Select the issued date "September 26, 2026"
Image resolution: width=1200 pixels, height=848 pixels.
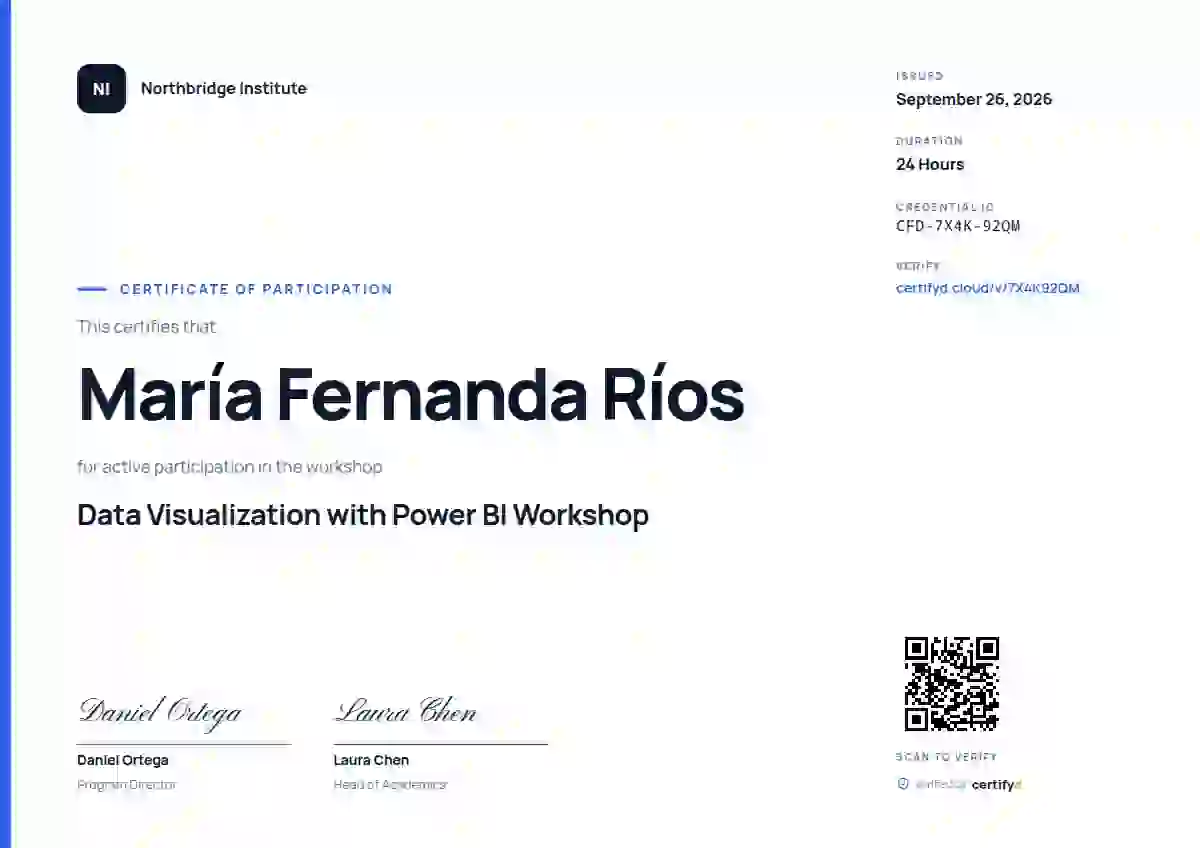(974, 99)
